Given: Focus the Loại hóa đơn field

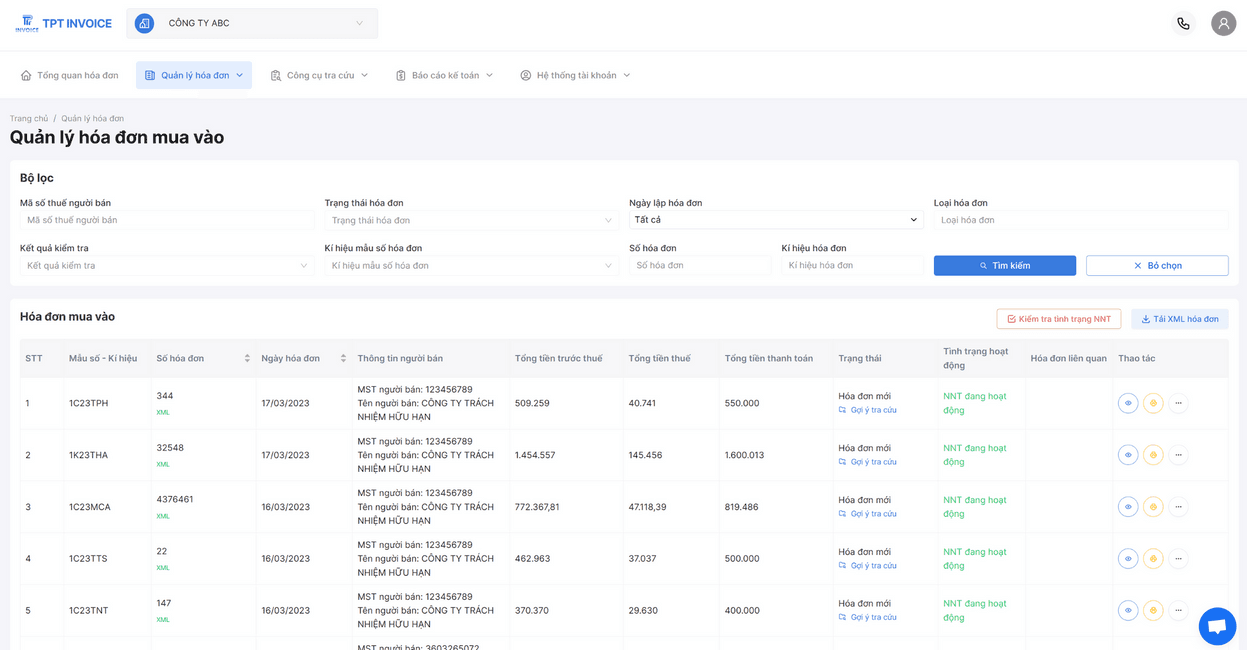Looking at the screenshot, I should coord(1081,220).
